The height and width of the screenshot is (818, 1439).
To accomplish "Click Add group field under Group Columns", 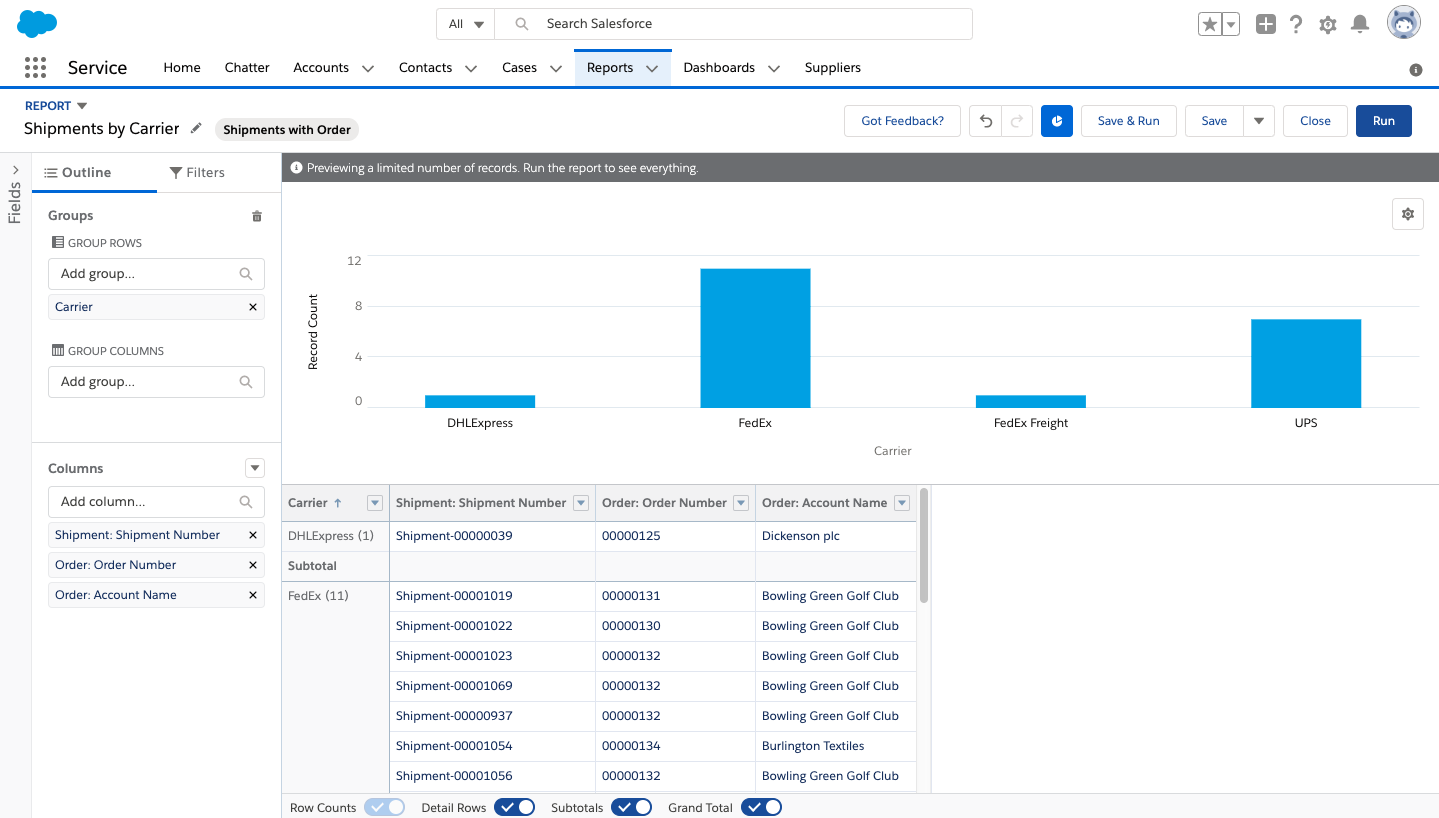I will [x=156, y=381].
